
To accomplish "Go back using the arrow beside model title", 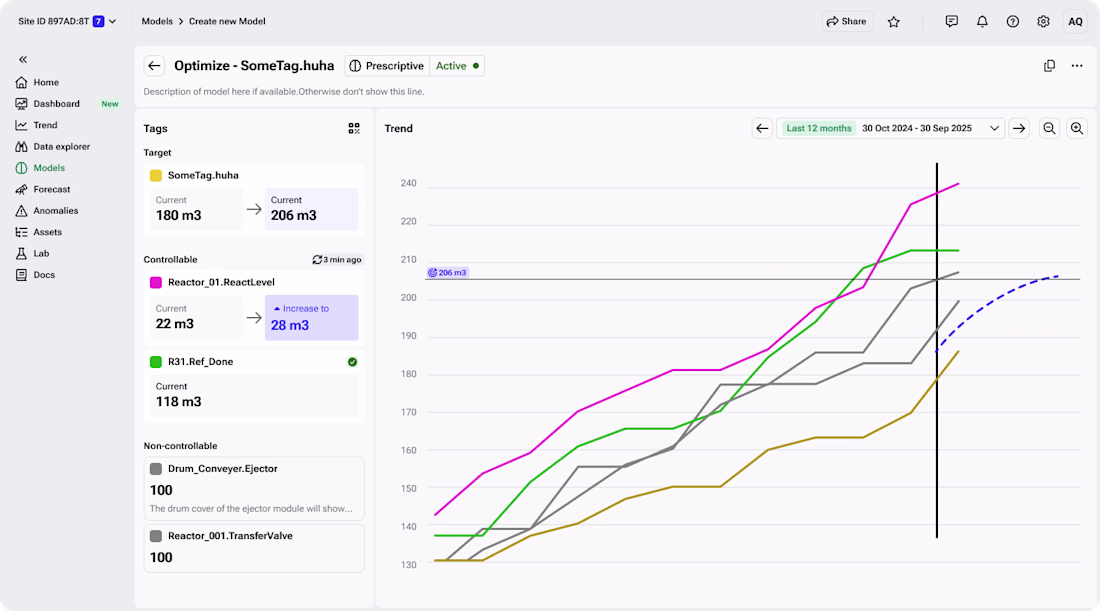I will tap(154, 66).
